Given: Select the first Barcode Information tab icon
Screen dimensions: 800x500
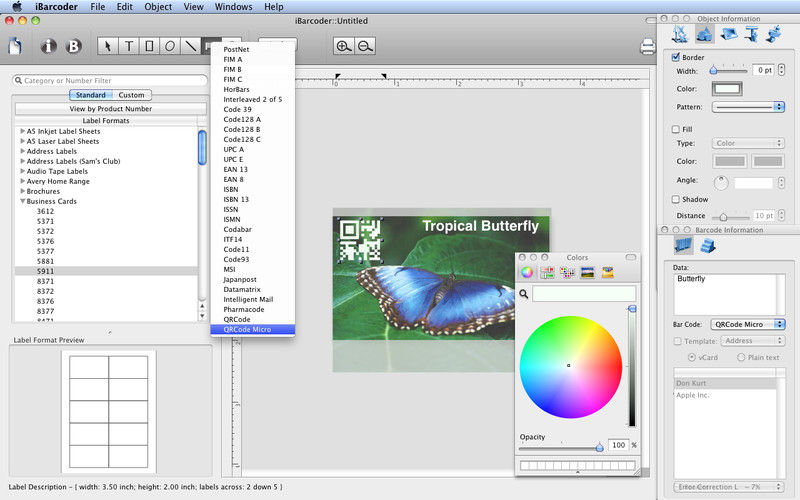Looking at the screenshot, I should pos(683,245).
